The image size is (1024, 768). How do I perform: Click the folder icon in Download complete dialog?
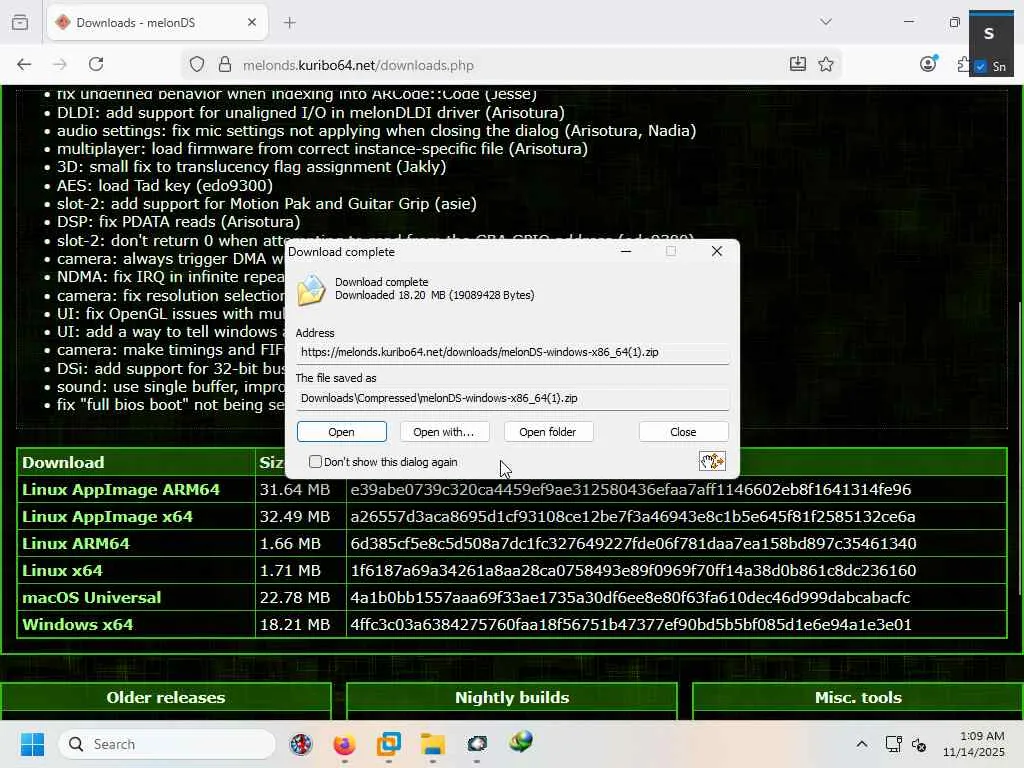pos(311,290)
